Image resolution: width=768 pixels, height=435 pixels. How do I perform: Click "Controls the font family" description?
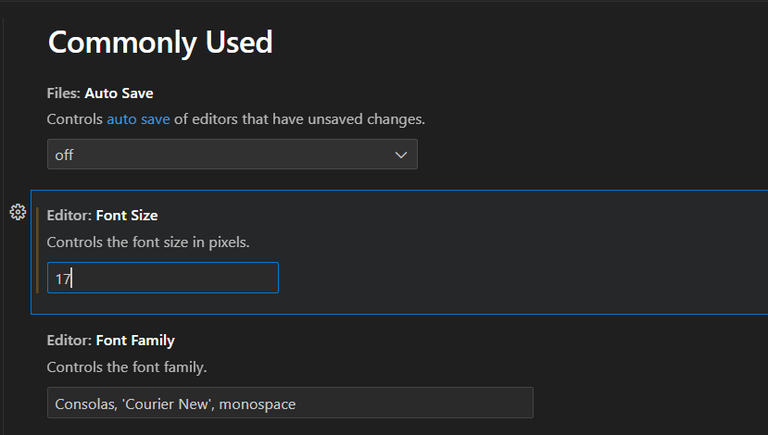pos(127,367)
